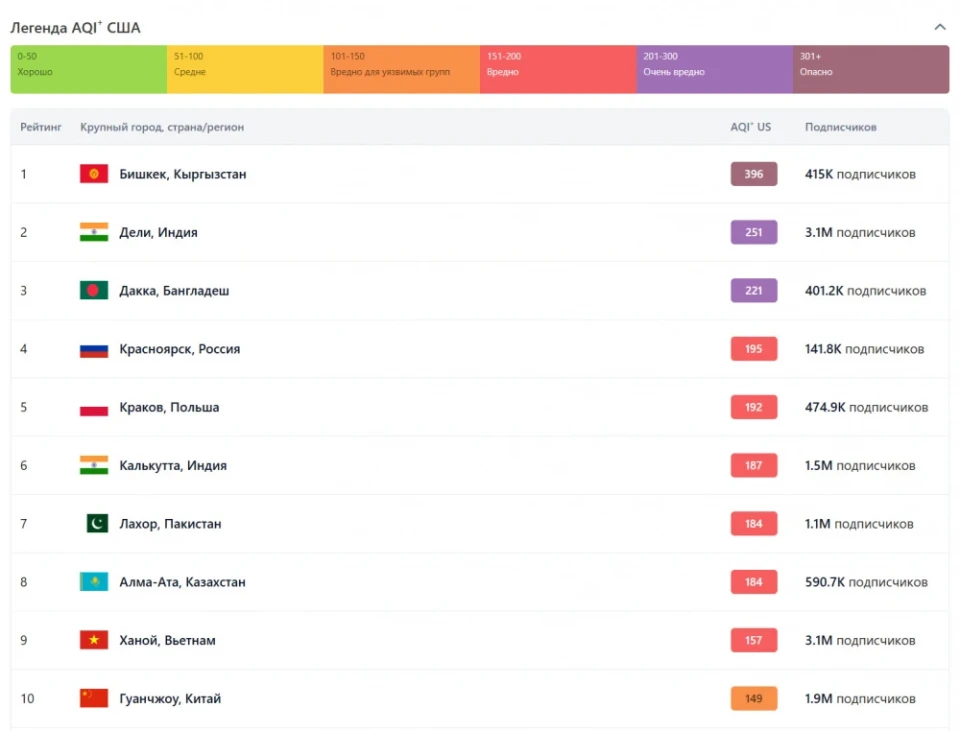Click the Рейтинг column header
This screenshot has width=960, height=731.
coord(41,127)
